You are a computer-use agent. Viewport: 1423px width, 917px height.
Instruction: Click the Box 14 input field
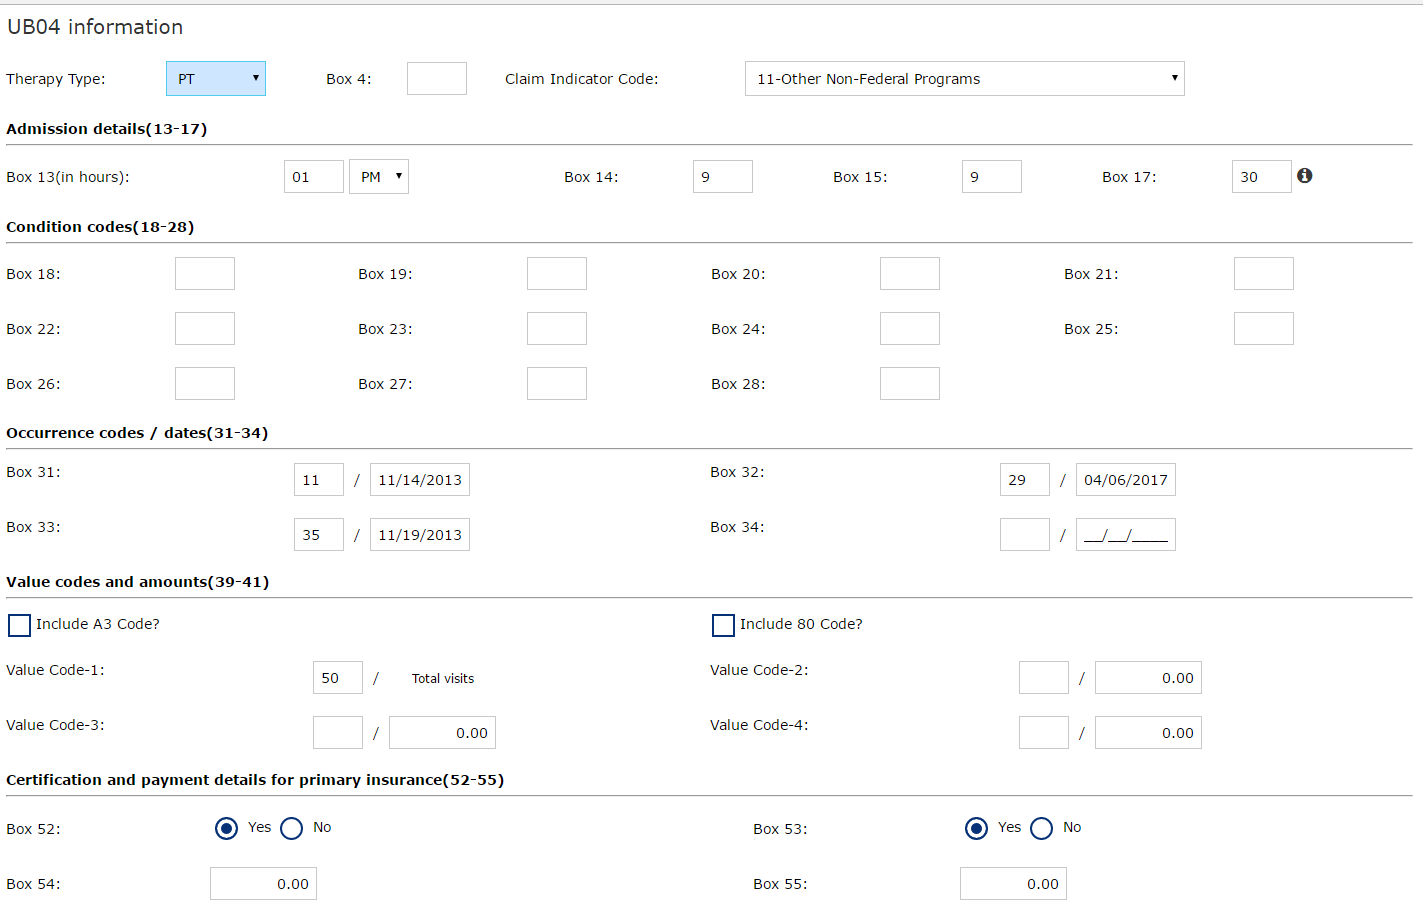(722, 177)
